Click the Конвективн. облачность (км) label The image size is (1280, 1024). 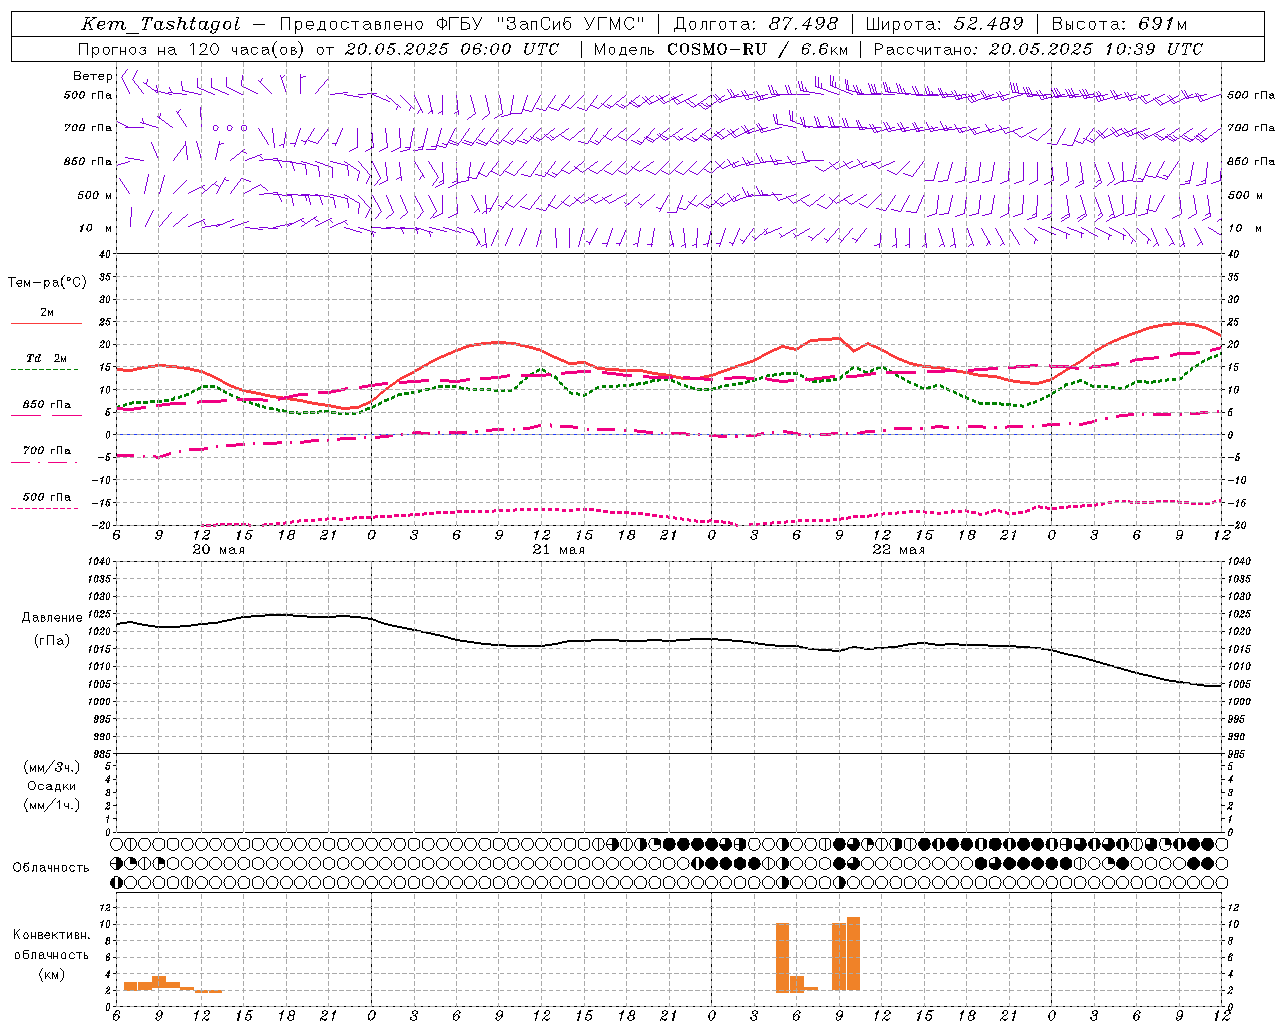tap(51, 954)
